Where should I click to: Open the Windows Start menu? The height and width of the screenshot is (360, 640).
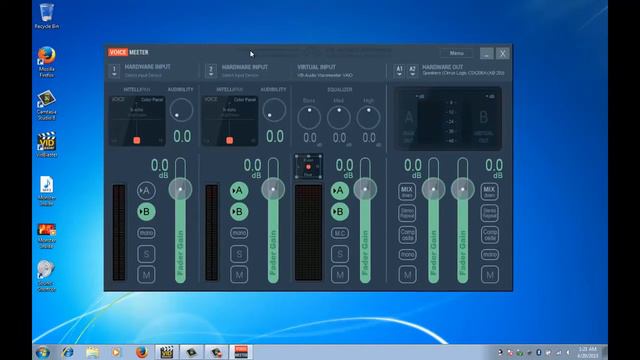pyautogui.click(x=43, y=352)
